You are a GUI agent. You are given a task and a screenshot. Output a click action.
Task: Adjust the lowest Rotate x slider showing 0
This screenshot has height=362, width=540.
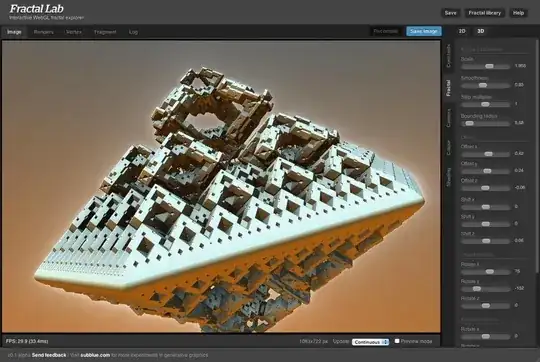coord(486,336)
